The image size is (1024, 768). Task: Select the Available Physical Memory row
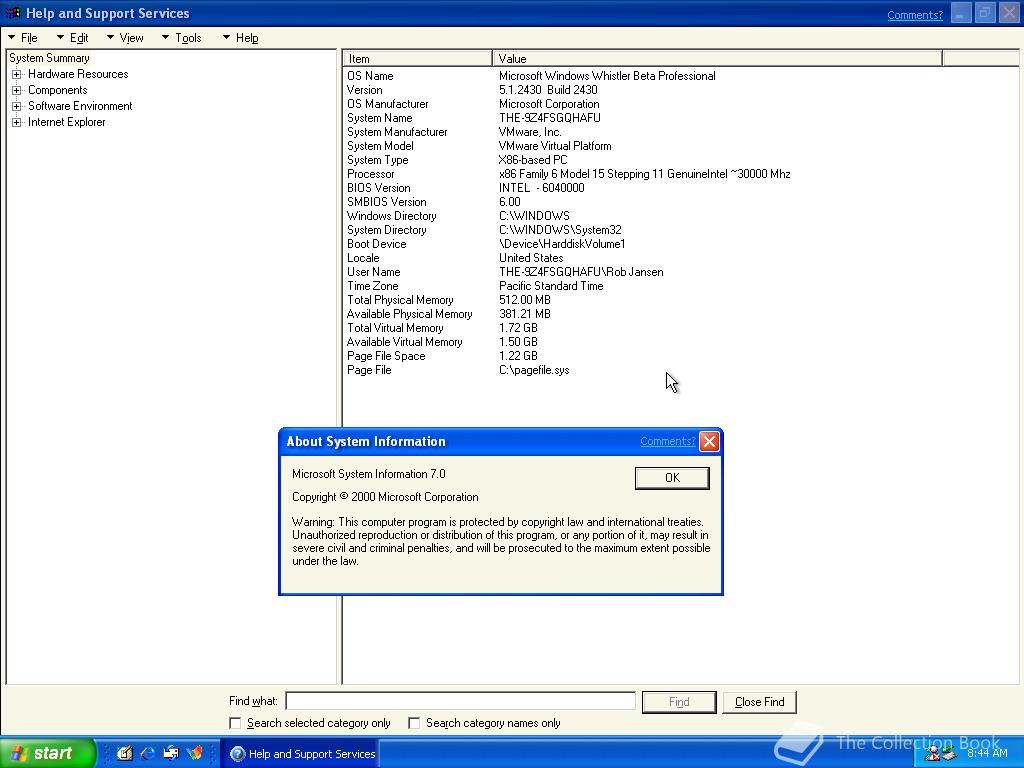pyautogui.click(x=449, y=314)
